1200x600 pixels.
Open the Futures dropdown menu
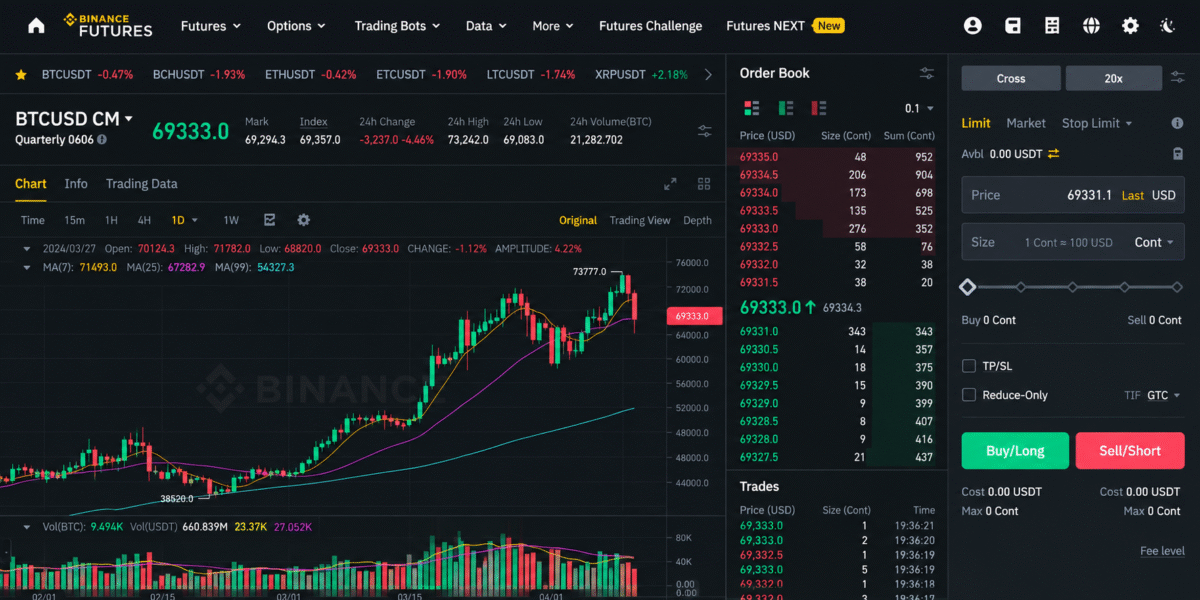pos(211,26)
